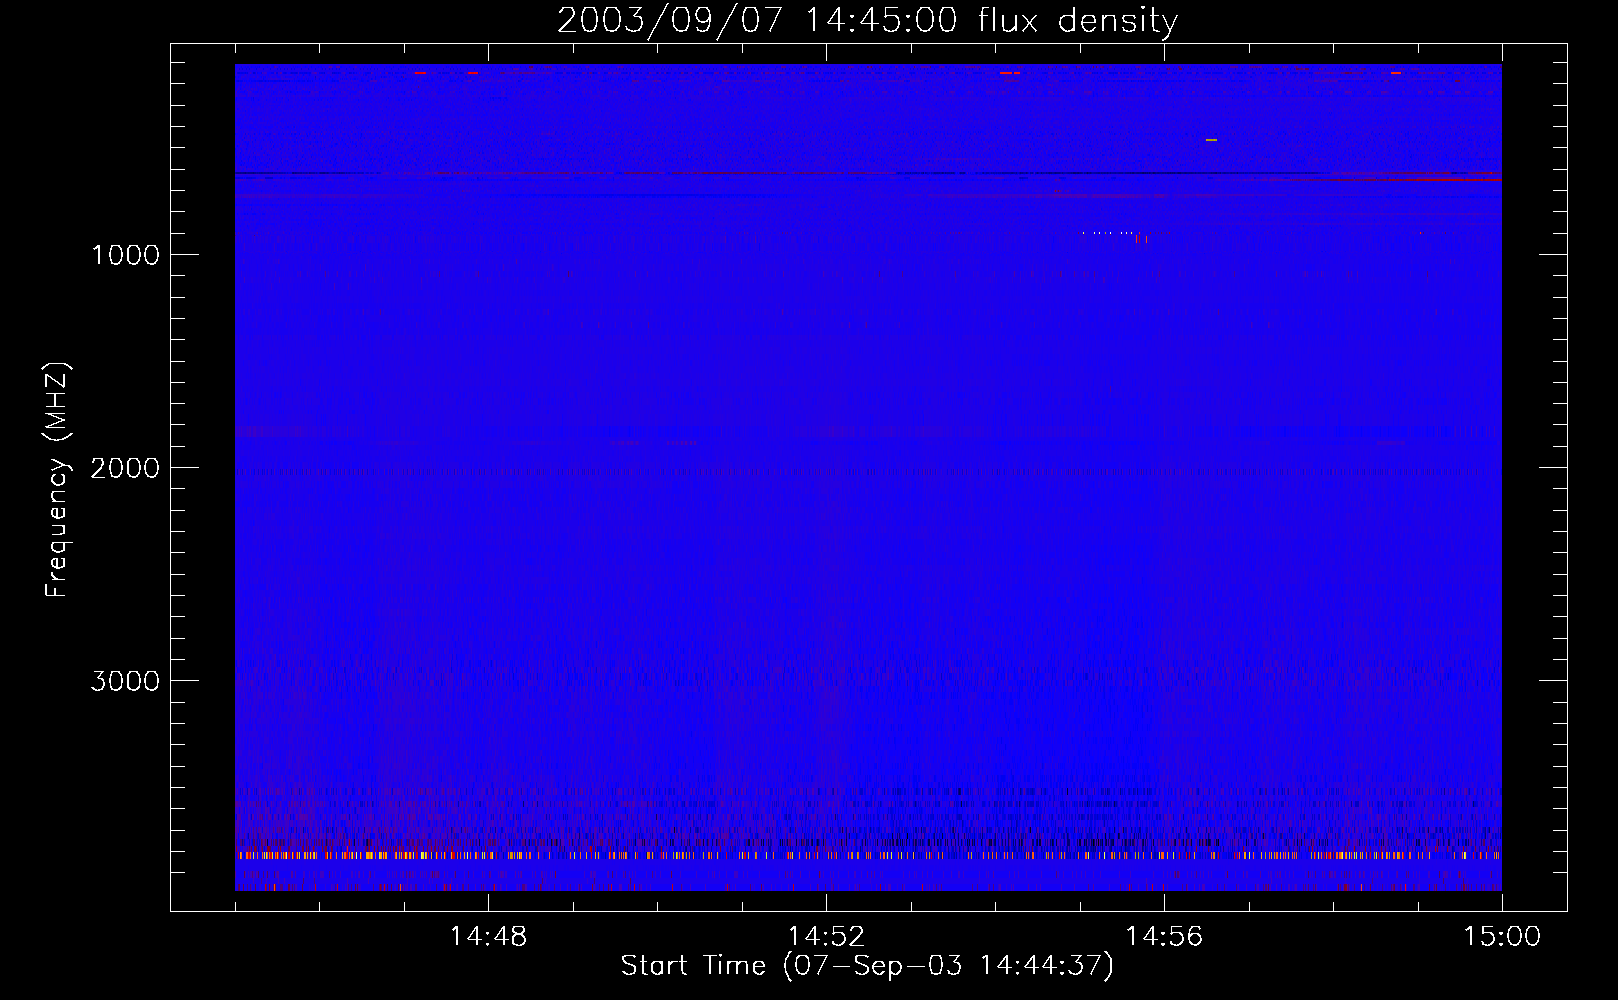Screen dimensions: 1618x1000
Task: Click the 2000 frequency tick label
Action: click(x=125, y=468)
